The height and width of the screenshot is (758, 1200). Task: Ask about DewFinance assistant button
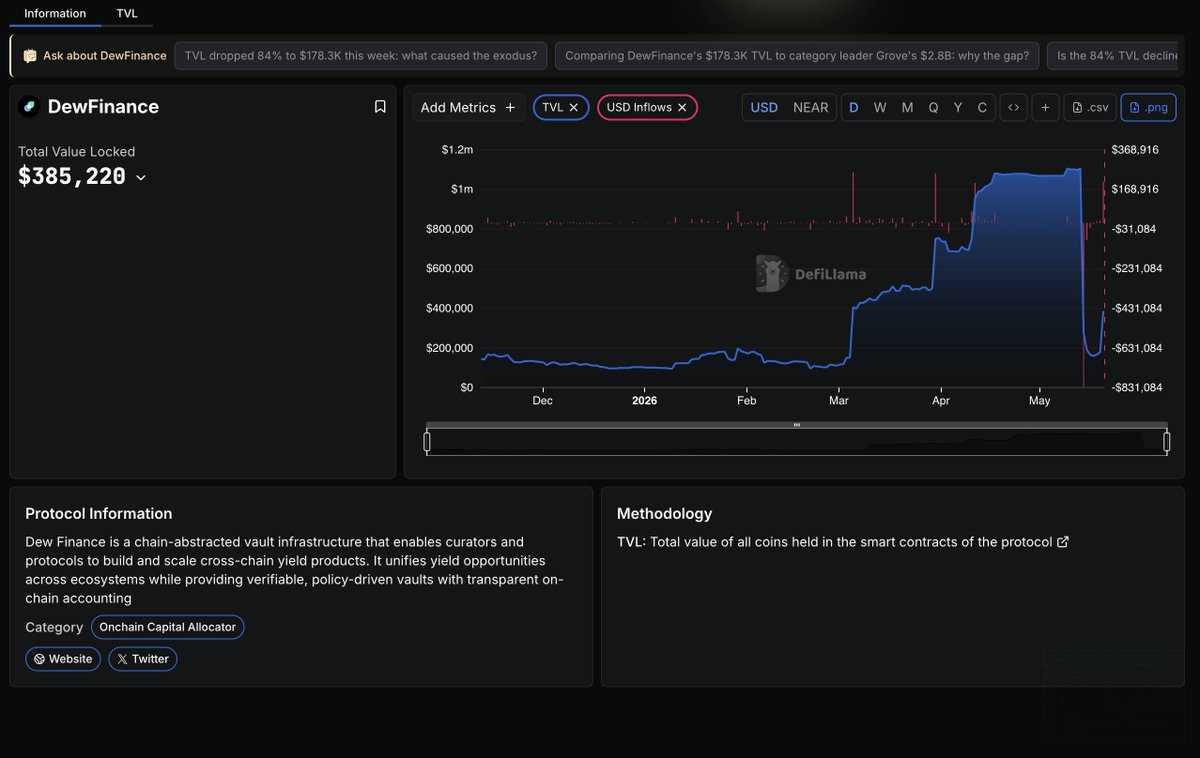pyautogui.click(x=95, y=56)
